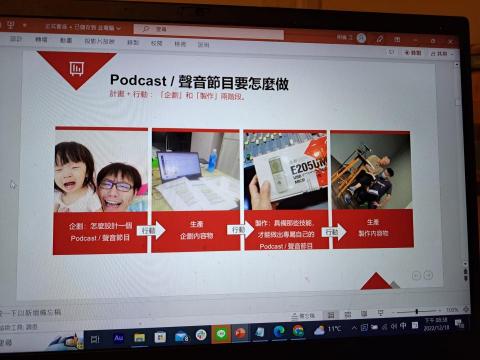
Task: Open the notification center icon
Action: tap(460, 323)
